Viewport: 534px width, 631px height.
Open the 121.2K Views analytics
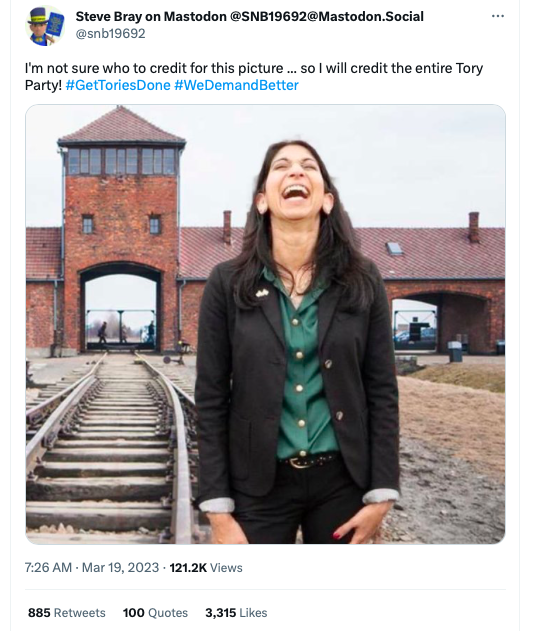206,568
